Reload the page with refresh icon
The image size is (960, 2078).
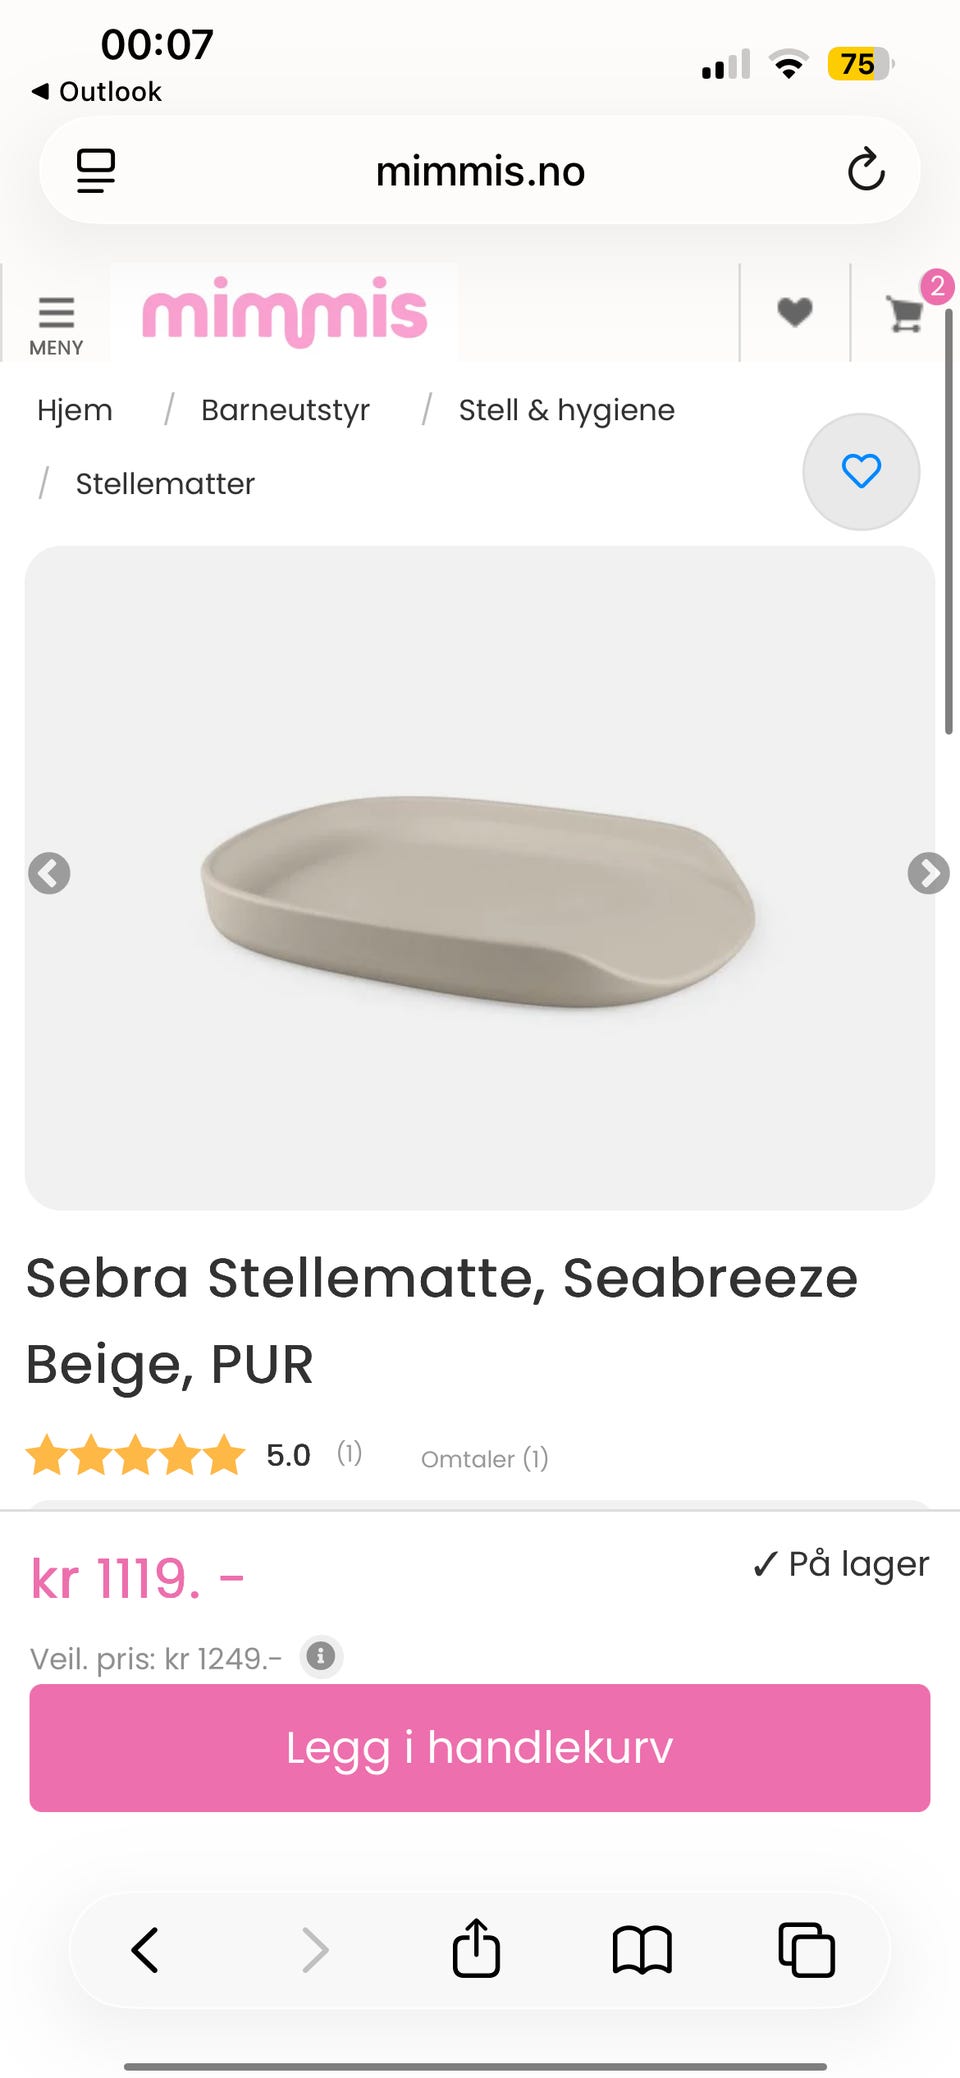click(866, 170)
